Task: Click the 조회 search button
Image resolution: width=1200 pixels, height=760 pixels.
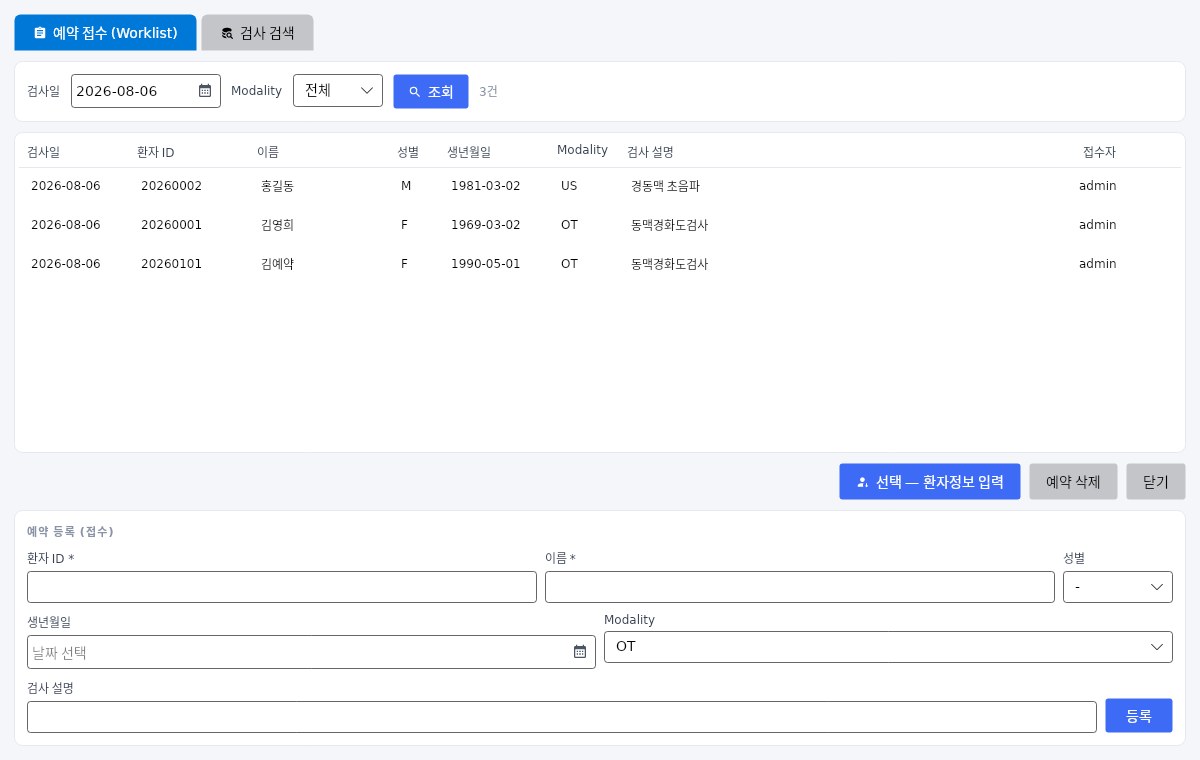Action: pyautogui.click(x=431, y=91)
